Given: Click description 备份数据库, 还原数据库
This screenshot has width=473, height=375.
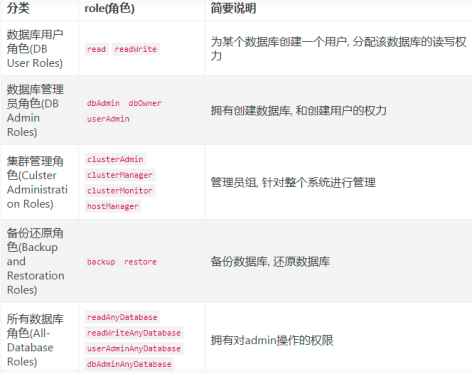Looking at the screenshot, I should (270, 261).
